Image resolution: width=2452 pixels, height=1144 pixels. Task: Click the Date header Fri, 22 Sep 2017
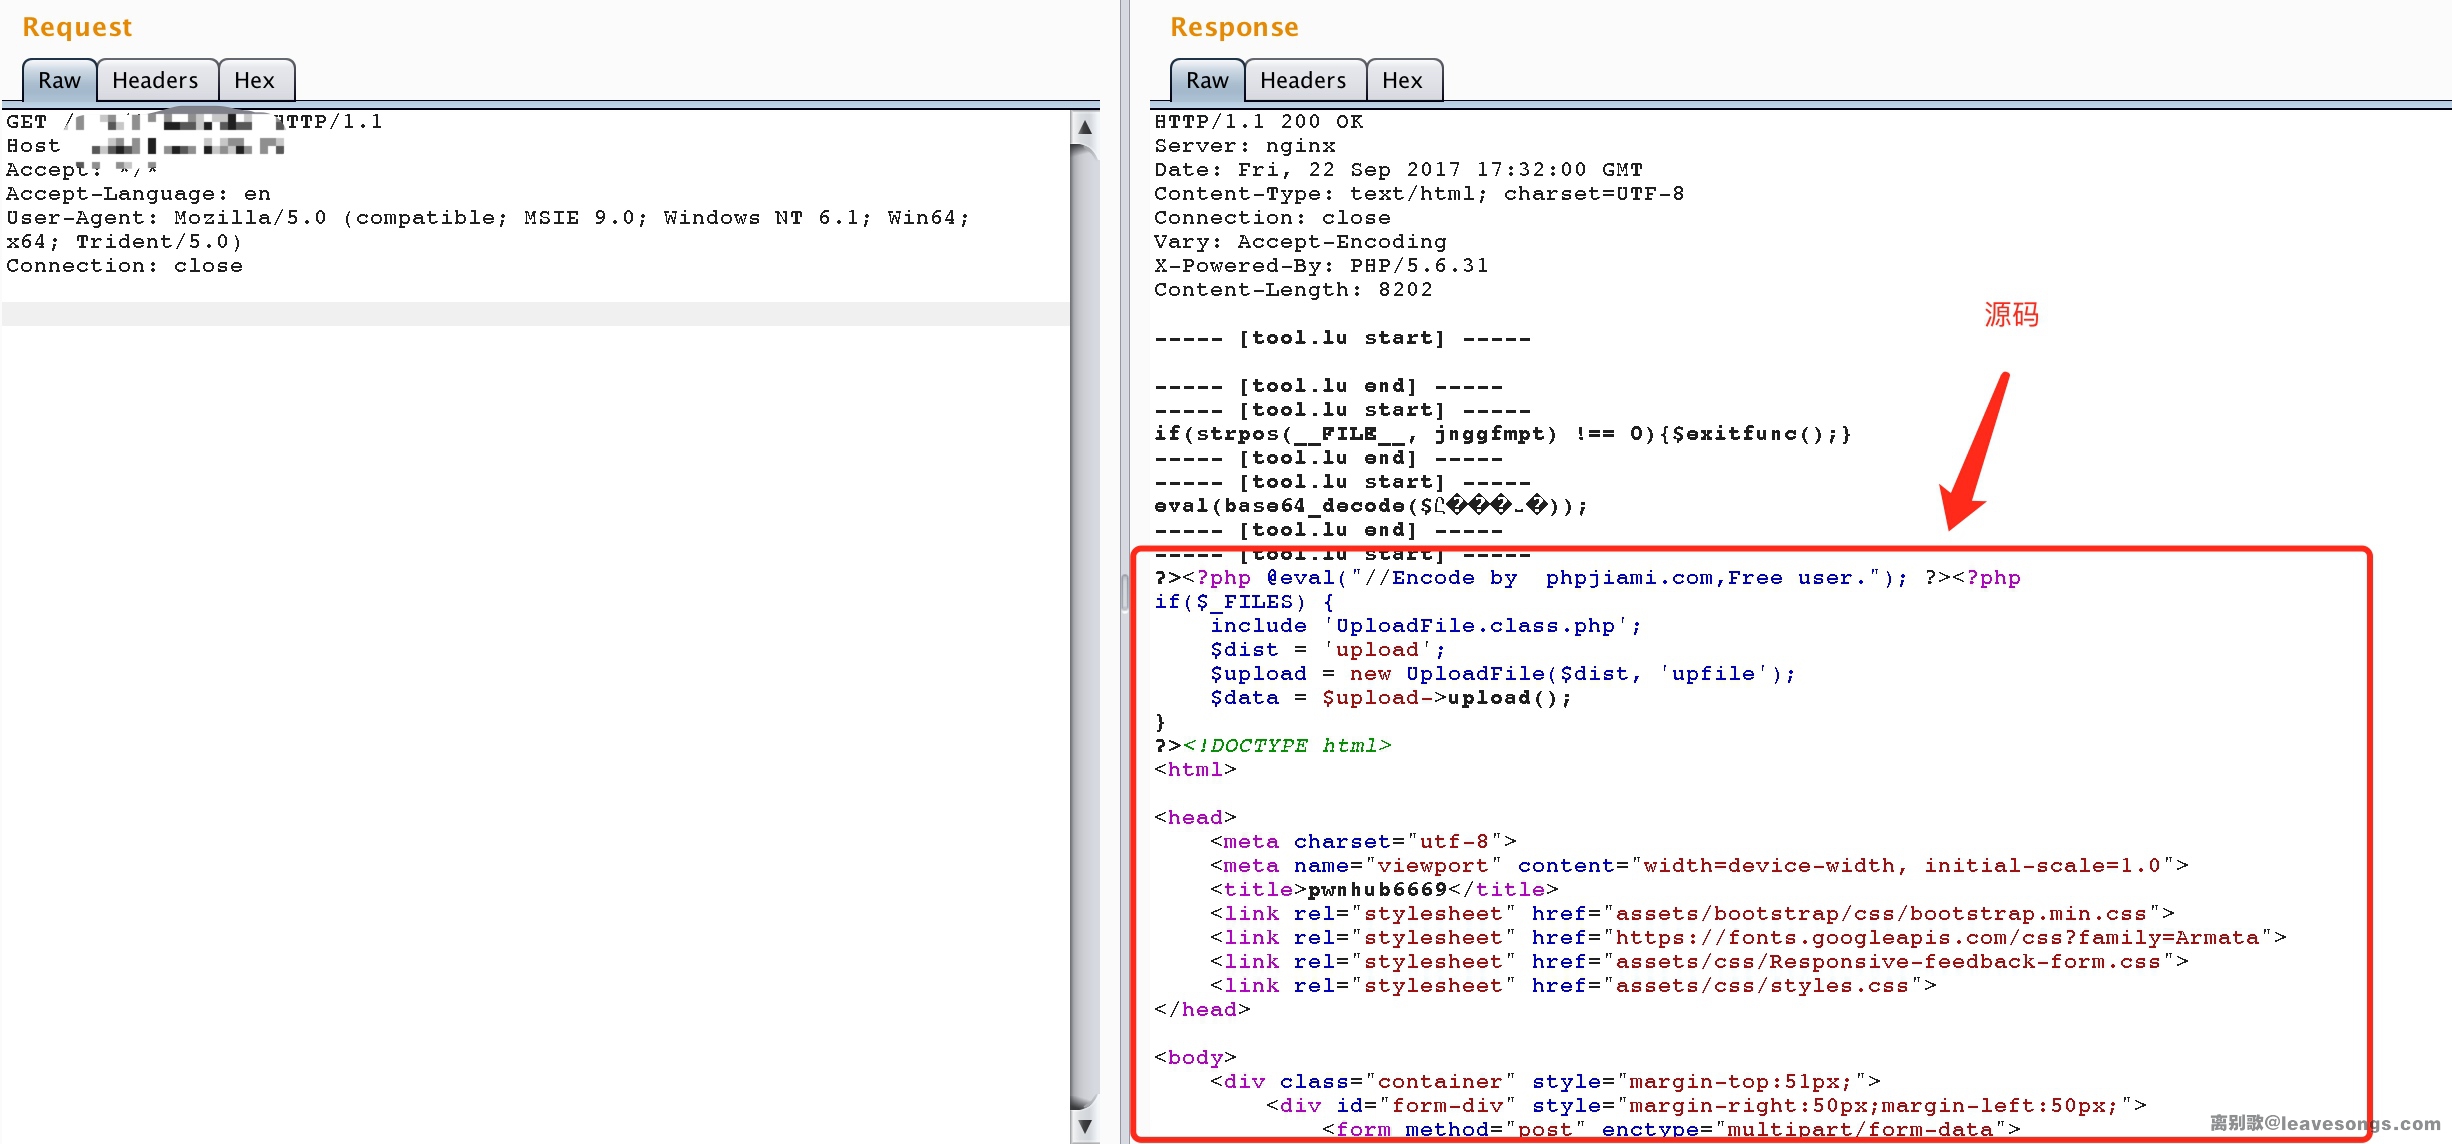coord(1398,170)
